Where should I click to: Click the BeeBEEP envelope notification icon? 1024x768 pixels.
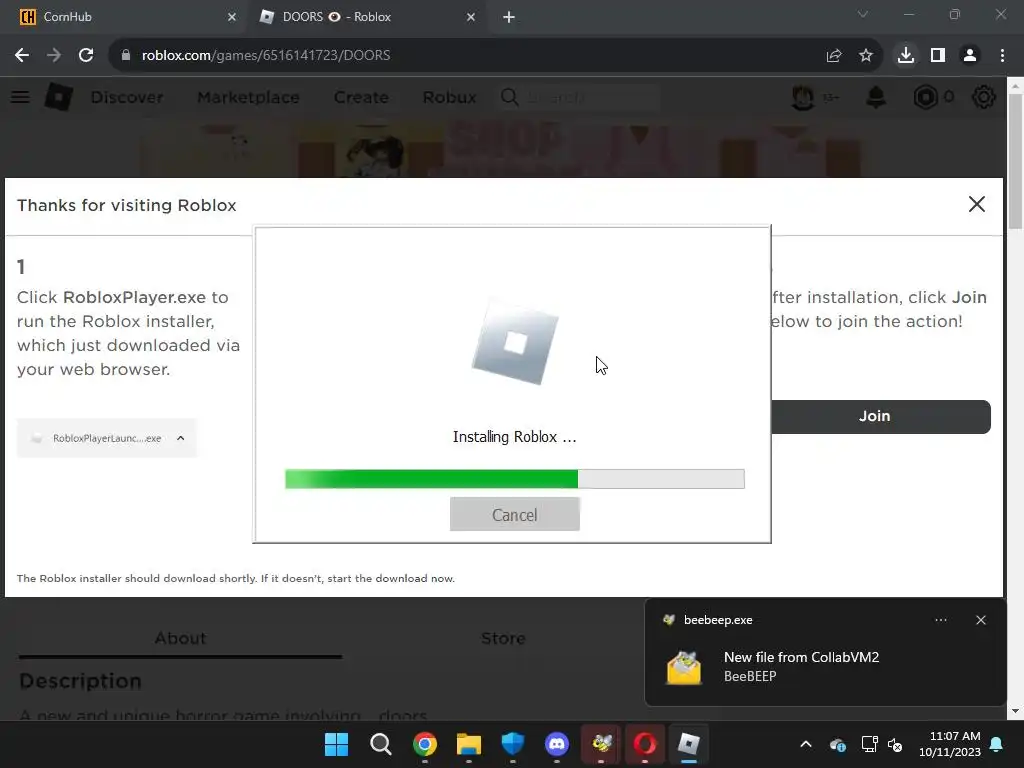[x=684, y=667]
